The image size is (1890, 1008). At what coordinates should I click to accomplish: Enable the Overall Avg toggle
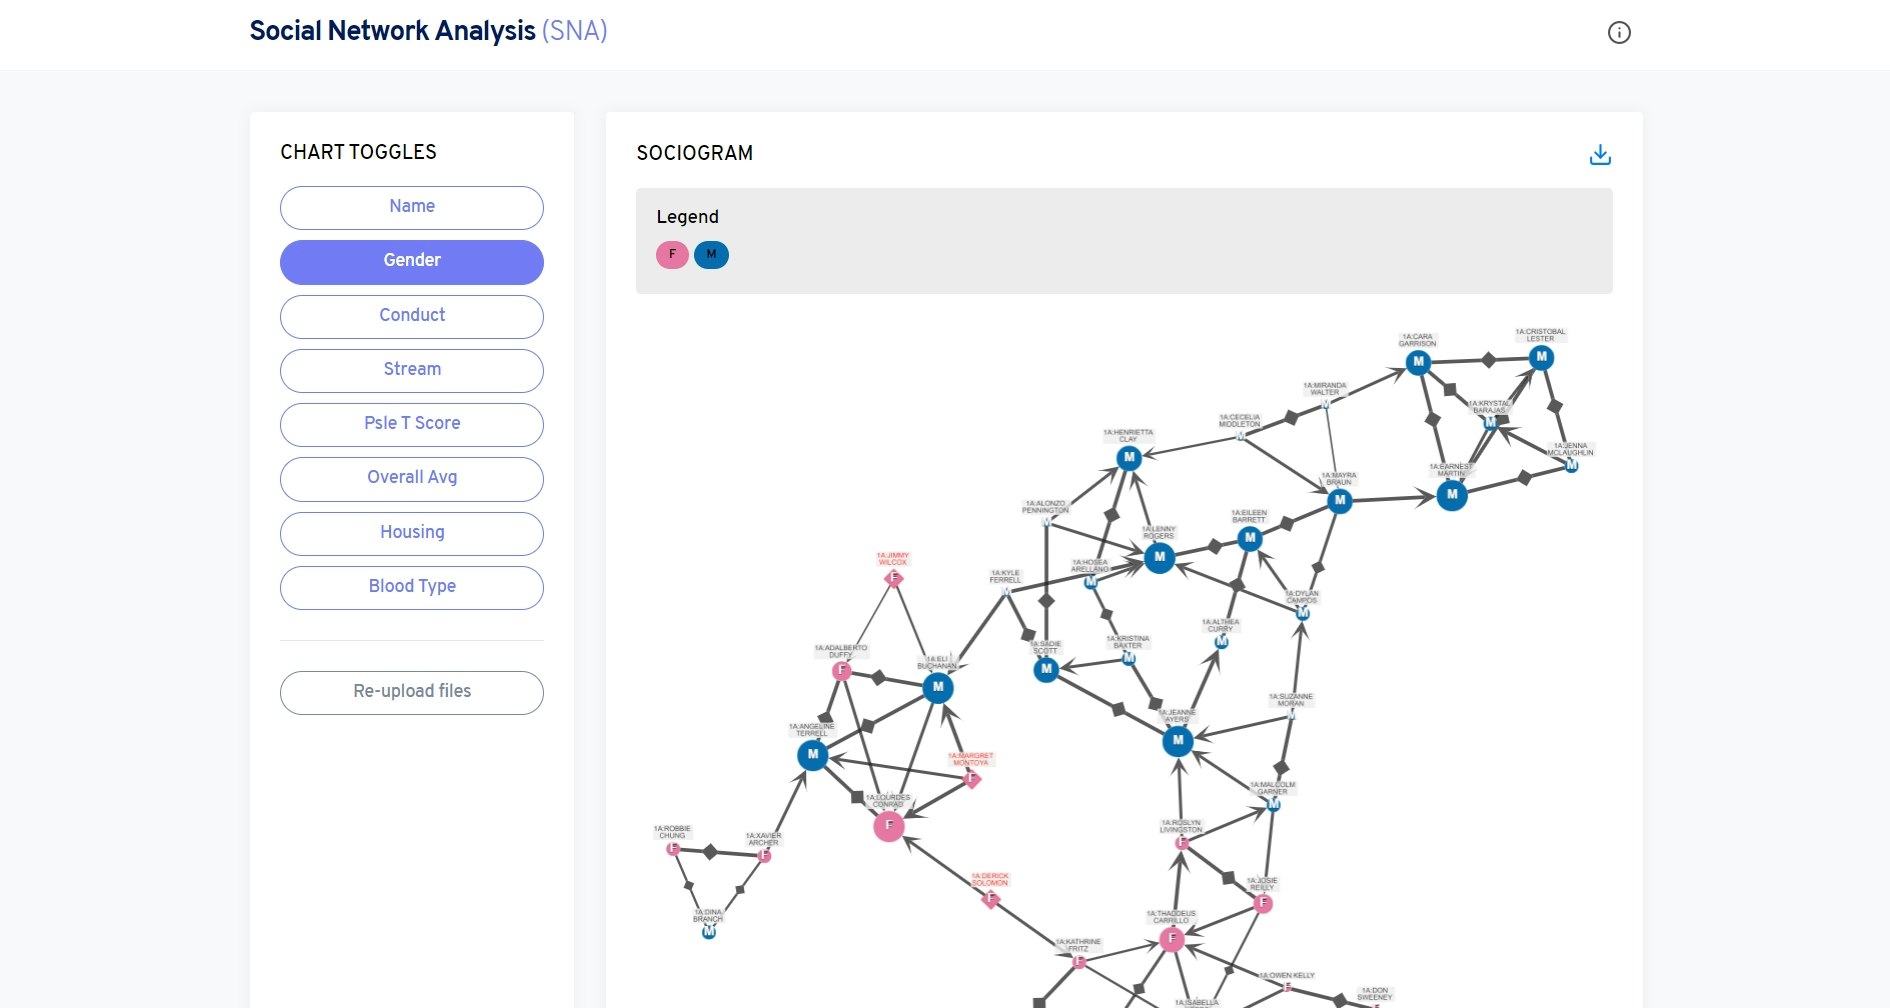pyautogui.click(x=411, y=478)
